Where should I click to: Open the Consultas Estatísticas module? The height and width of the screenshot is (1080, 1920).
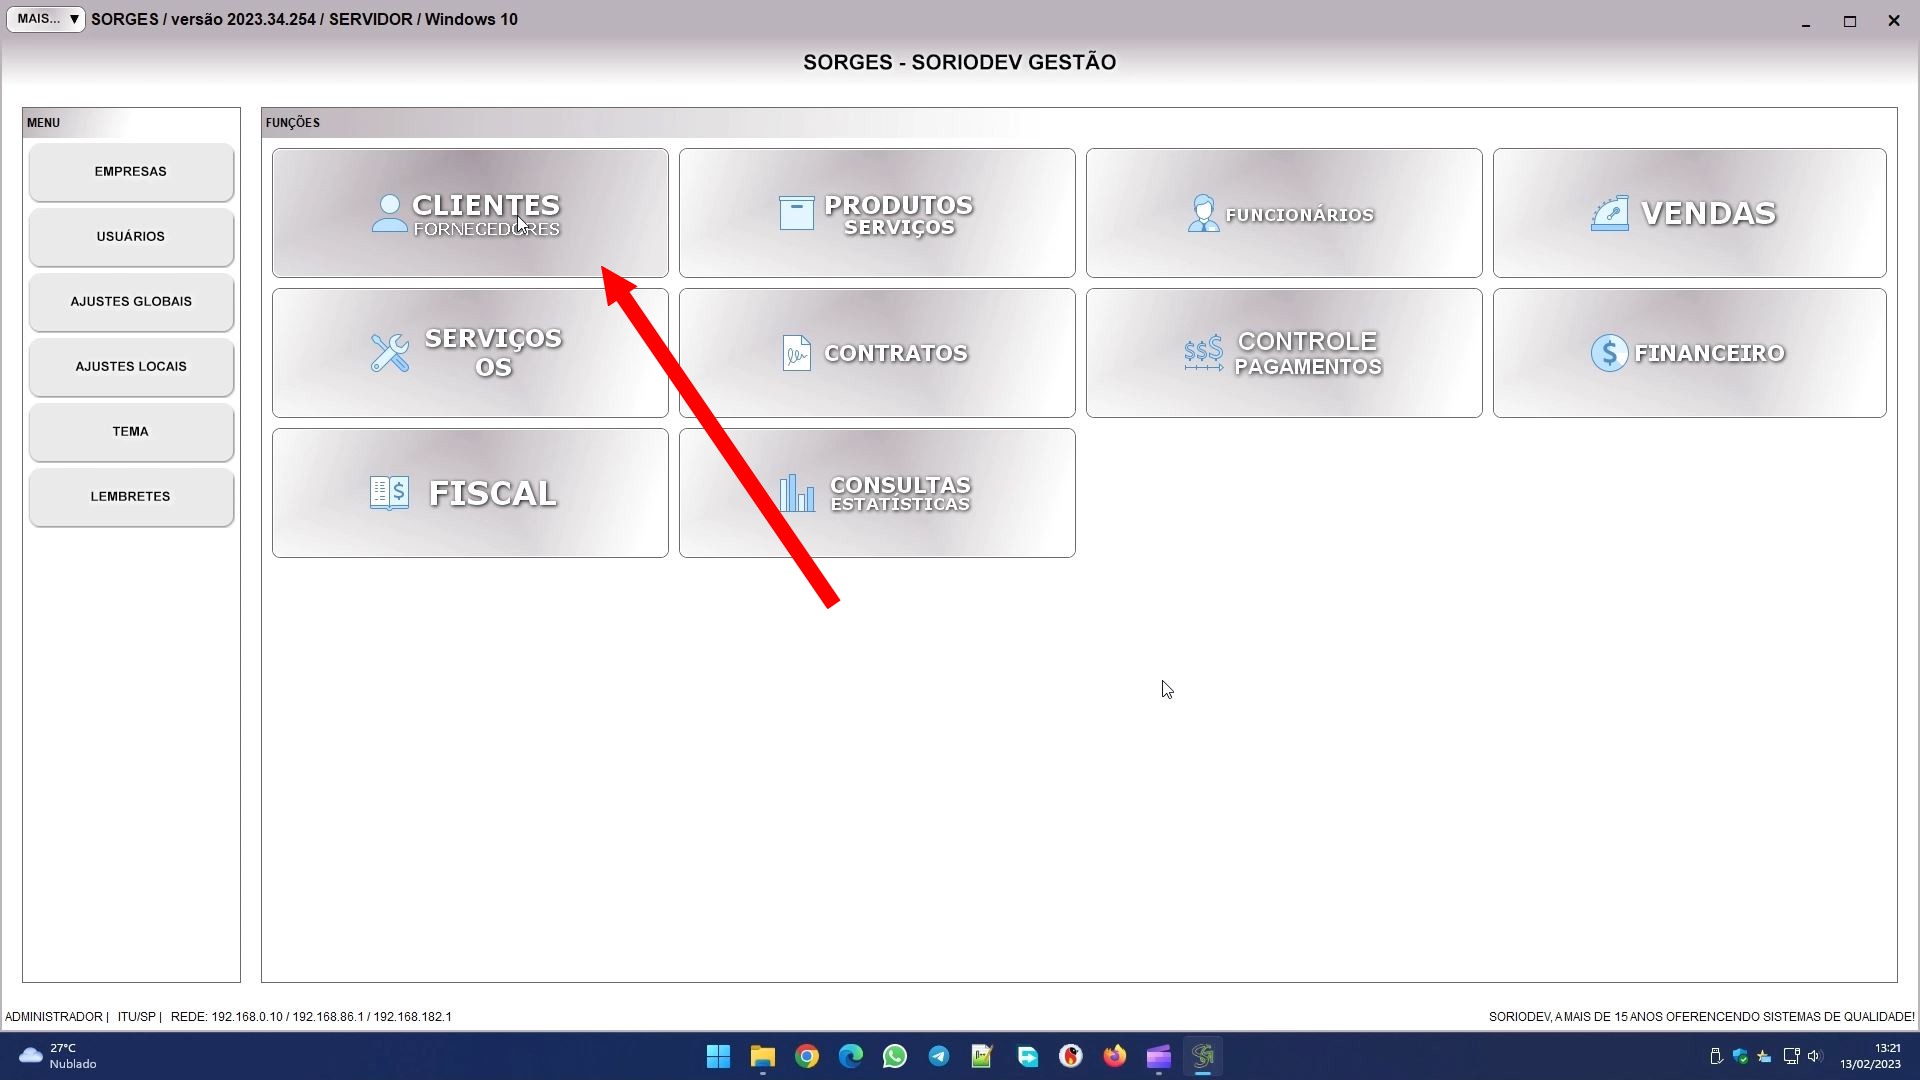pyautogui.click(x=877, y=493)
